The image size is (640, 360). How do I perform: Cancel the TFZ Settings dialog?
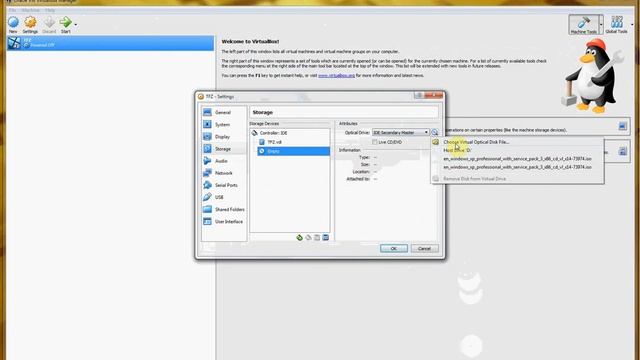pyautogui.click(x=424, y=249)
